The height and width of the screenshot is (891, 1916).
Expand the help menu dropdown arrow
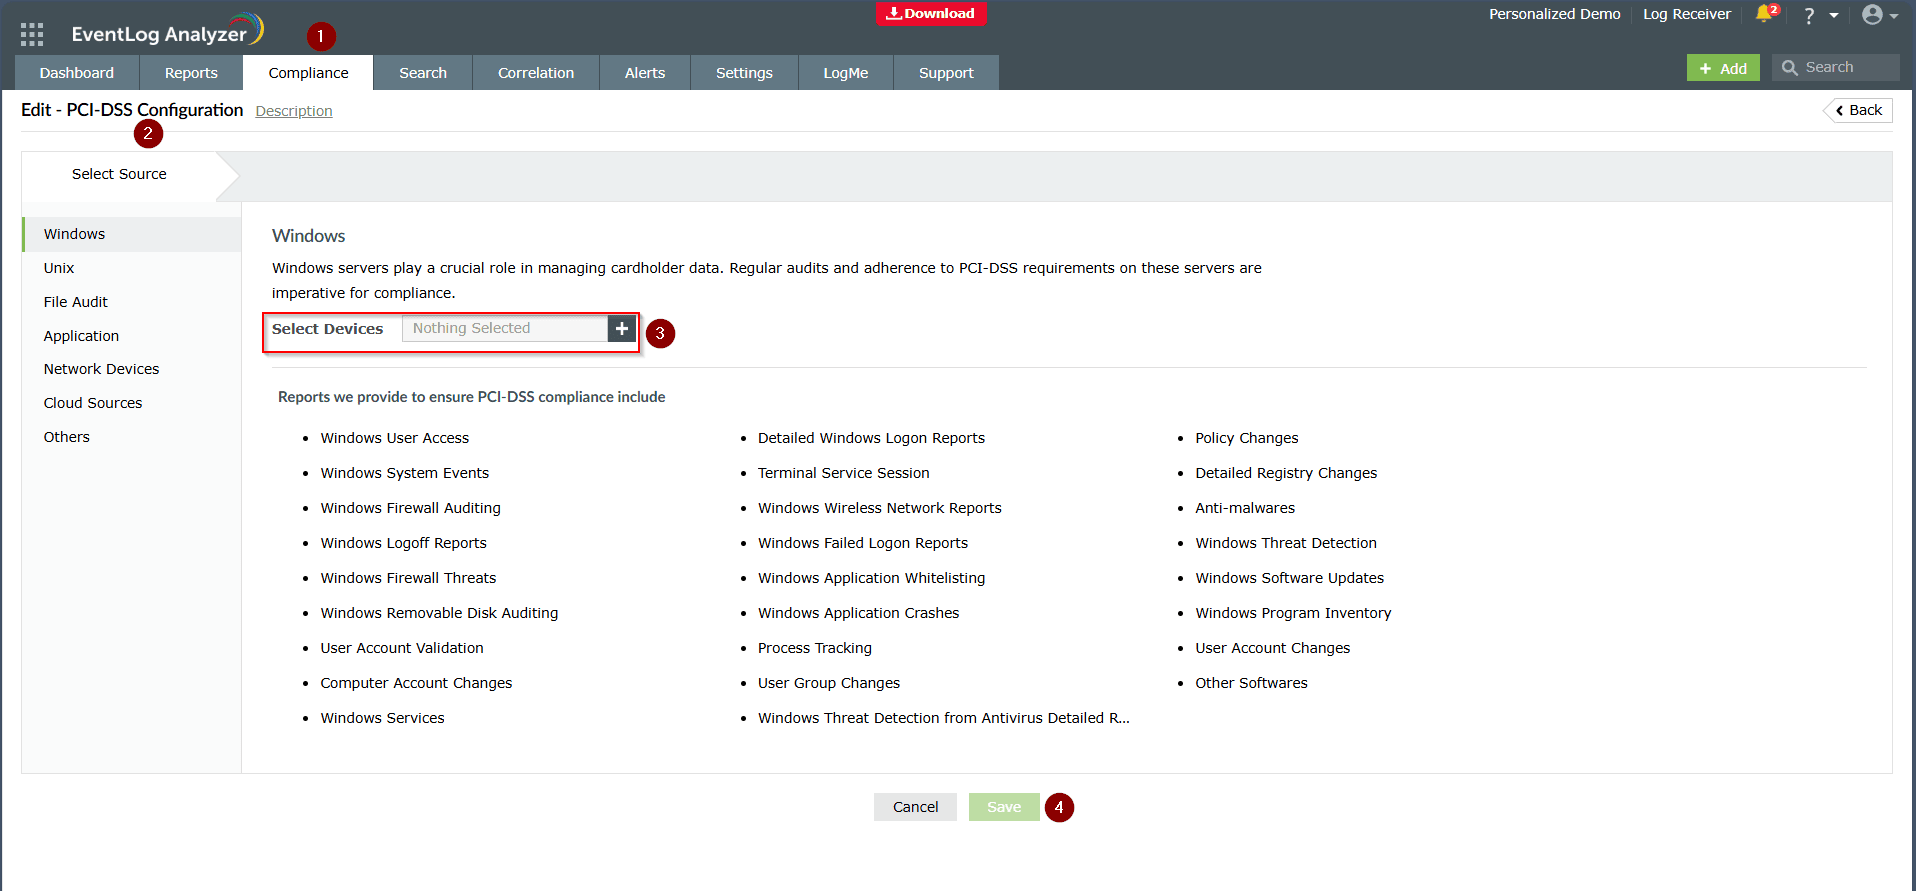[x=1834, y=16]
